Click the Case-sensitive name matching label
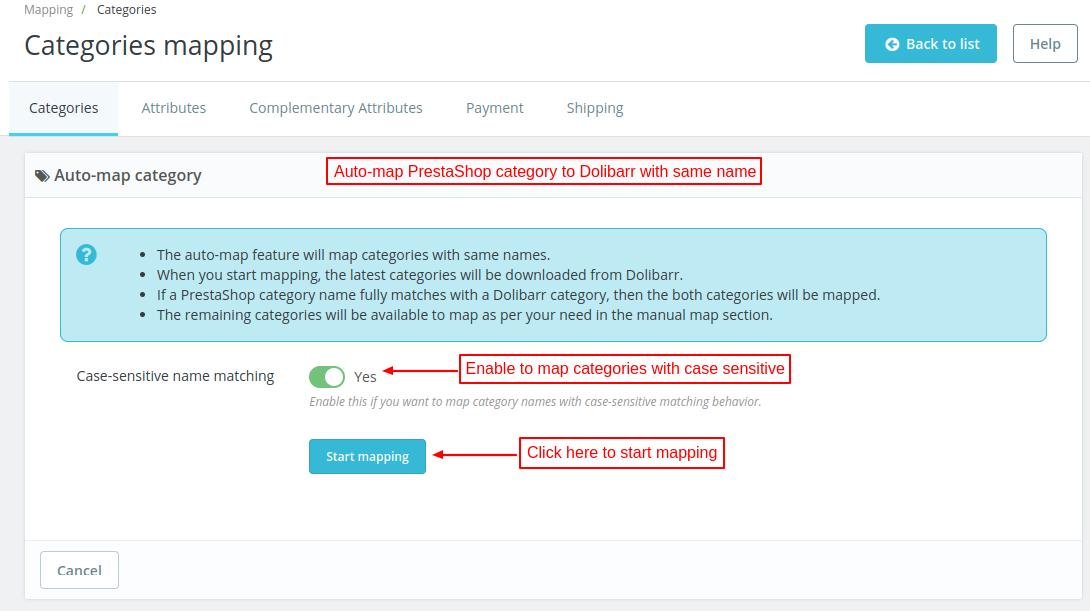Screen dimensions: 1090x611 coord(175,376)
